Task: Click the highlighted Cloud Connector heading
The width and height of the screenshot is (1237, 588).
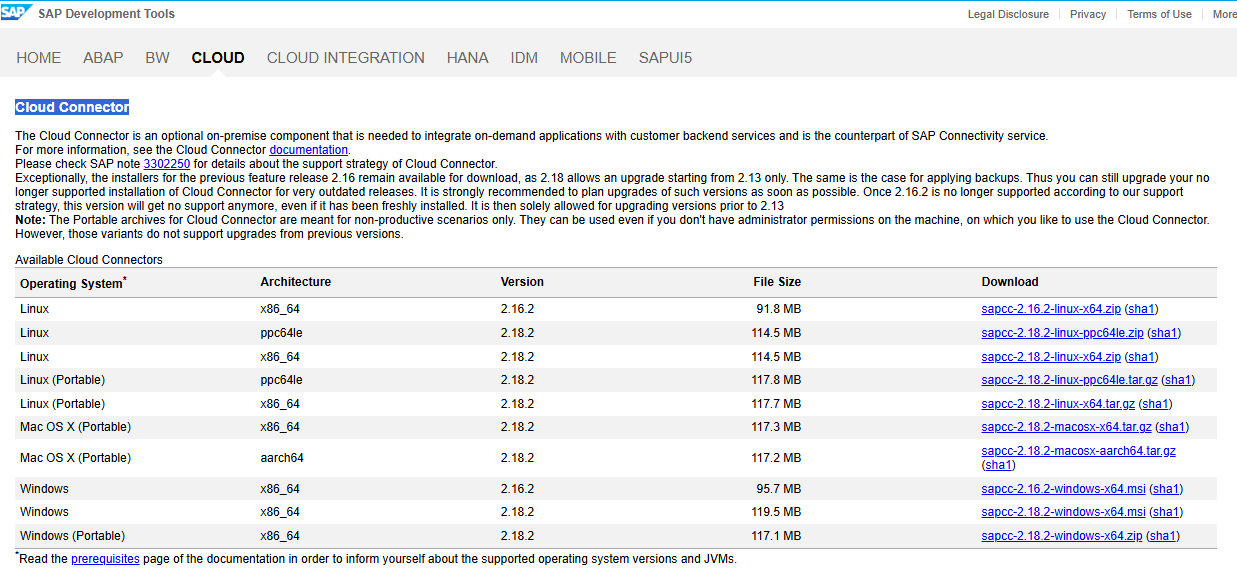Action: tap(72, 107)
